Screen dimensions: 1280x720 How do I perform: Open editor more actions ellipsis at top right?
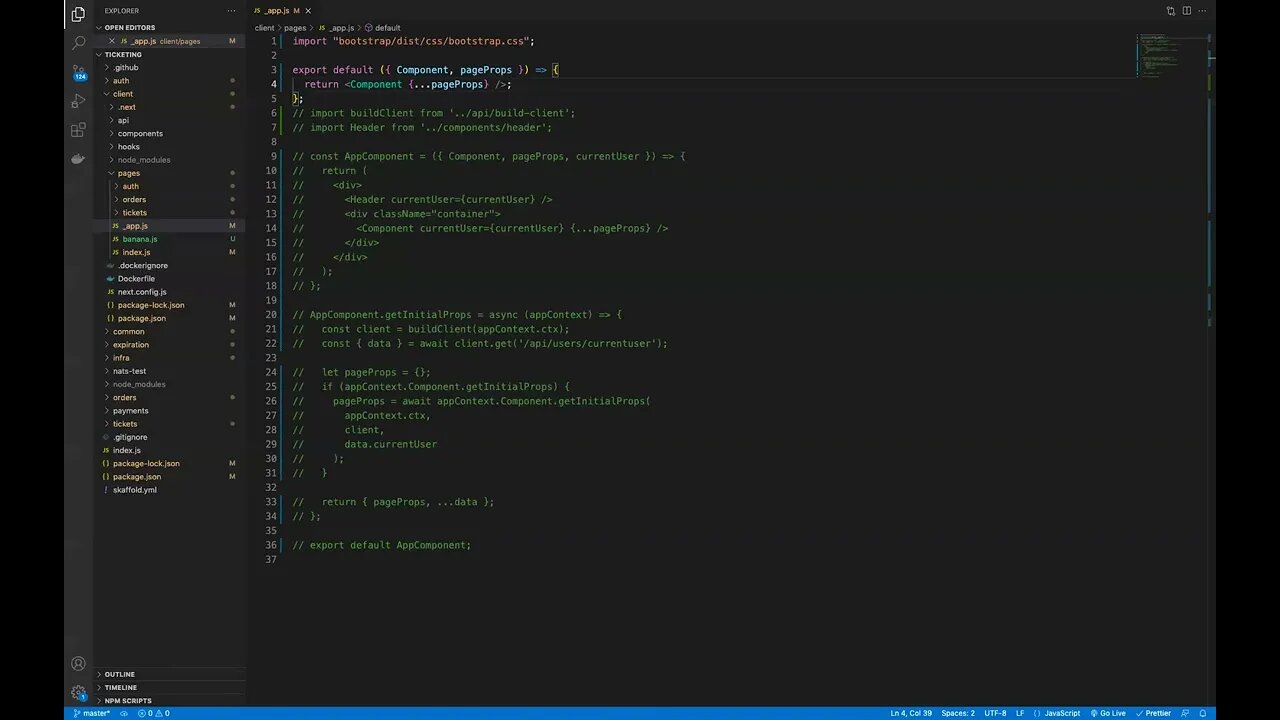[1203, 11]
